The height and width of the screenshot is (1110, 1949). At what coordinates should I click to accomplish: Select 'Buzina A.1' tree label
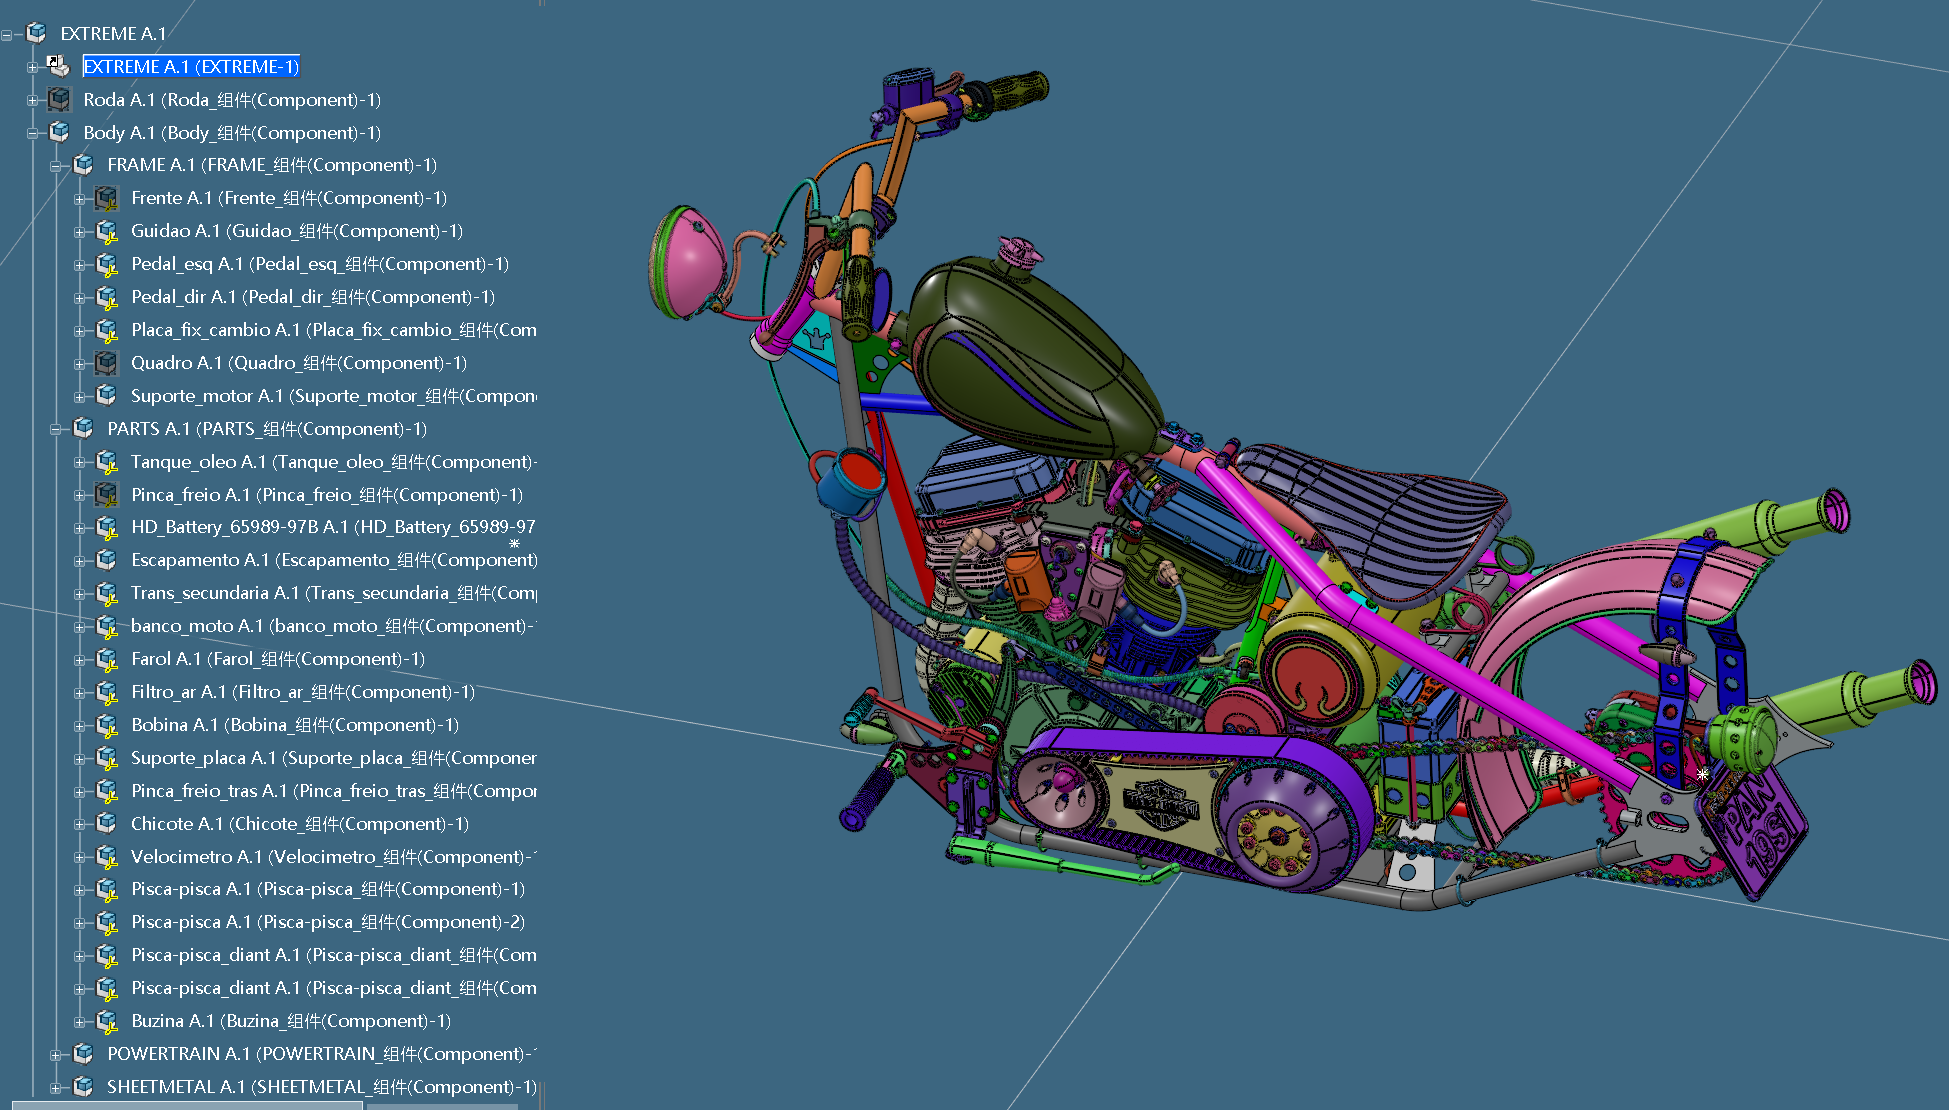tap(291, 1021)
